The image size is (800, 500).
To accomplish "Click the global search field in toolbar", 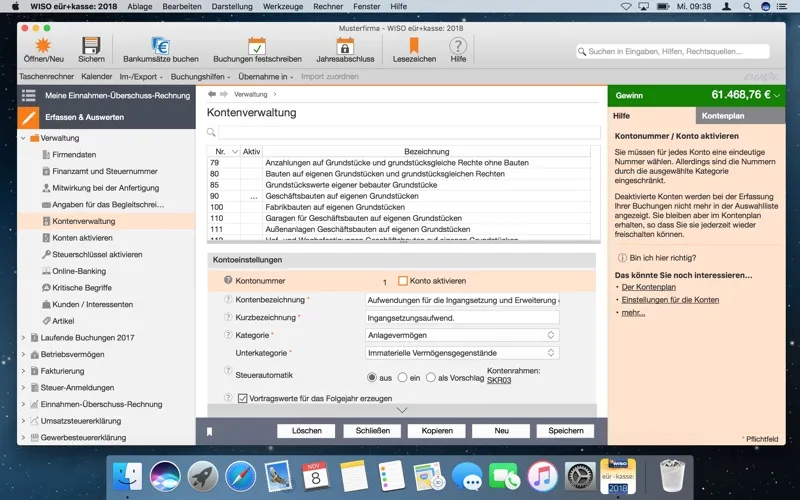I will 672,51.
